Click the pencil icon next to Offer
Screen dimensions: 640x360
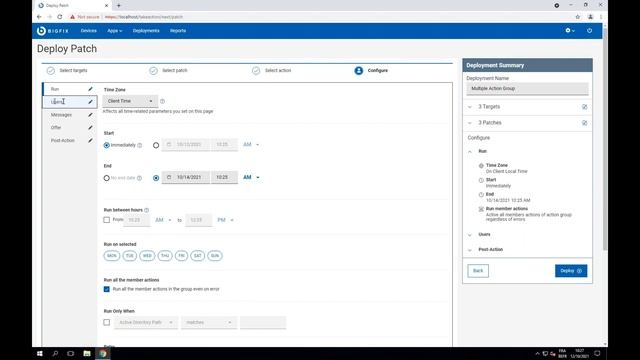tap(90, 127)
